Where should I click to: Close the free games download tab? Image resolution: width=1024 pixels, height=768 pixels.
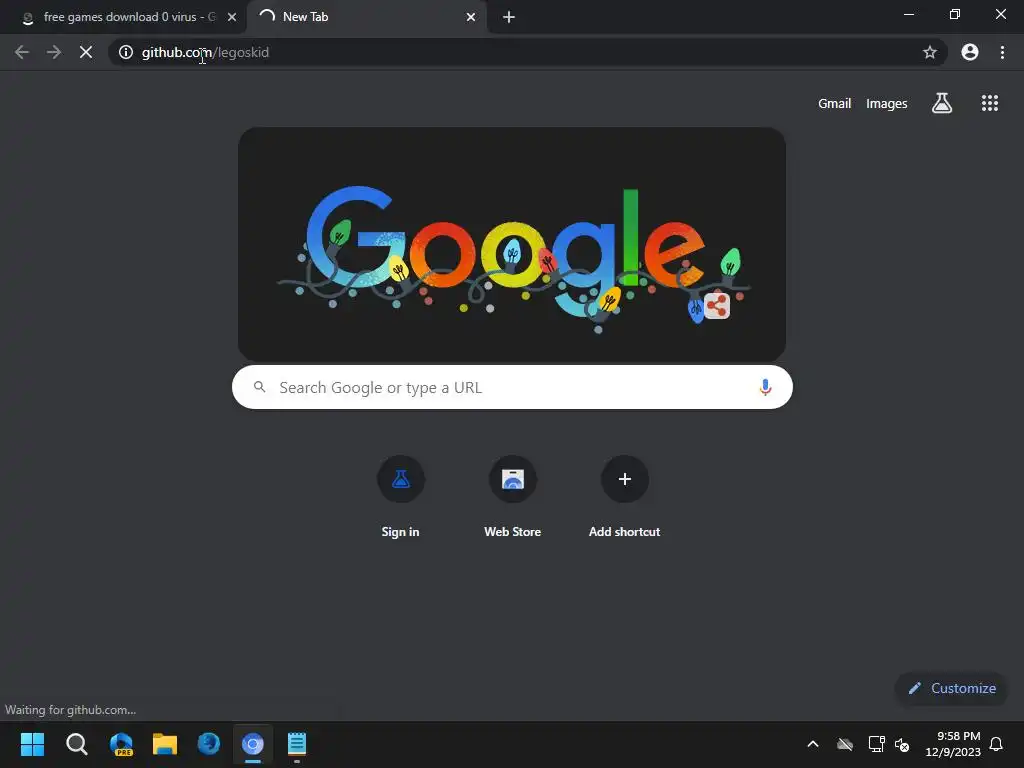(232, 17)
